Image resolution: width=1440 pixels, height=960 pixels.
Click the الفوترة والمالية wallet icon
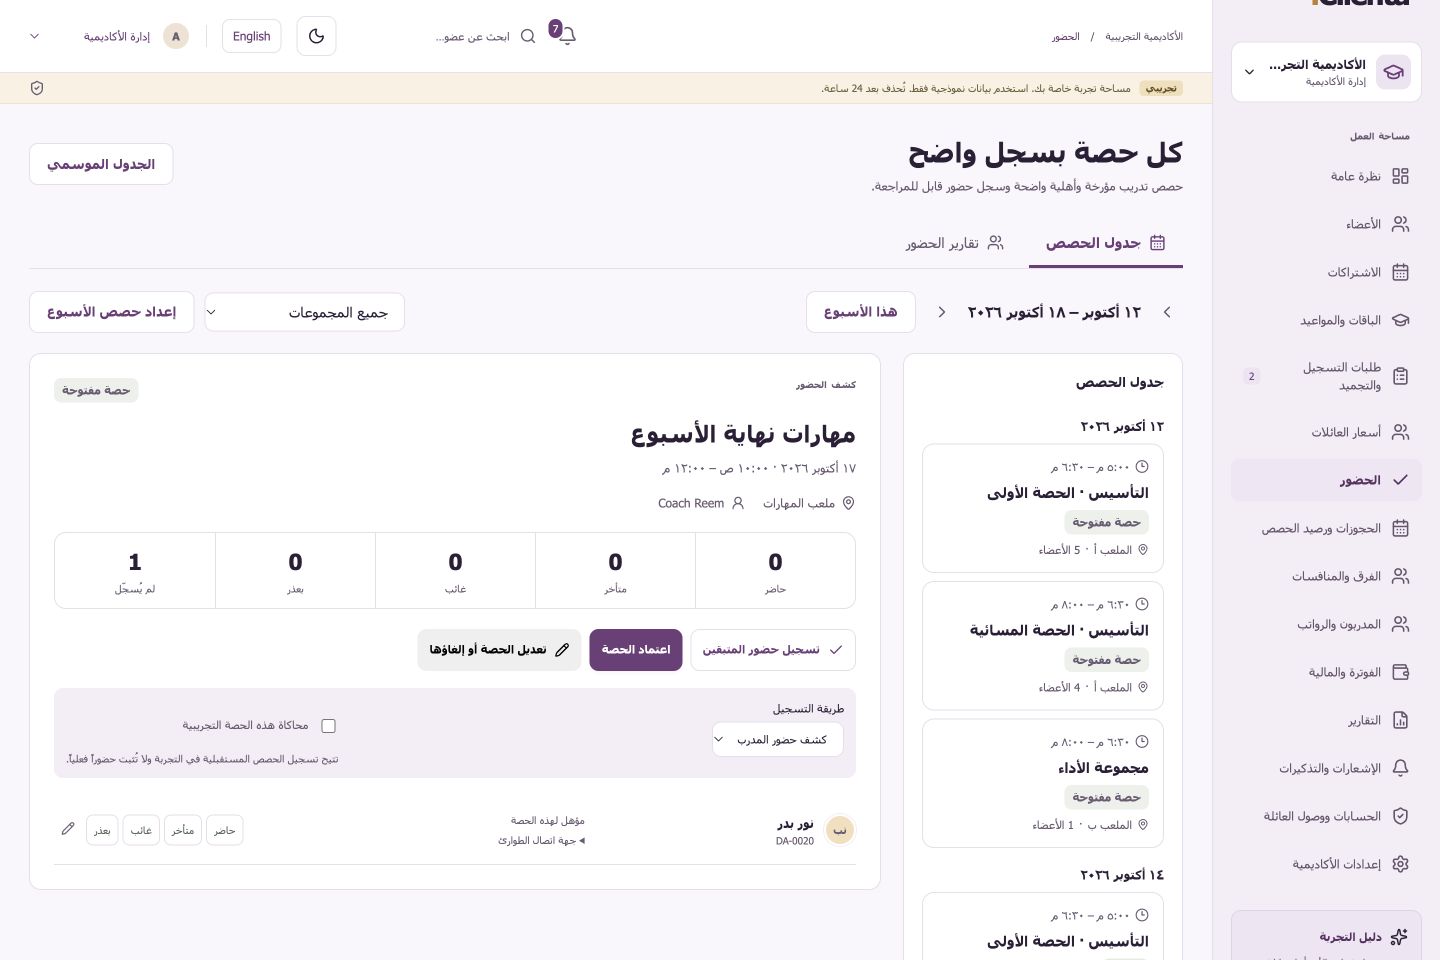pyautogui.click(x=1400, y=672)
